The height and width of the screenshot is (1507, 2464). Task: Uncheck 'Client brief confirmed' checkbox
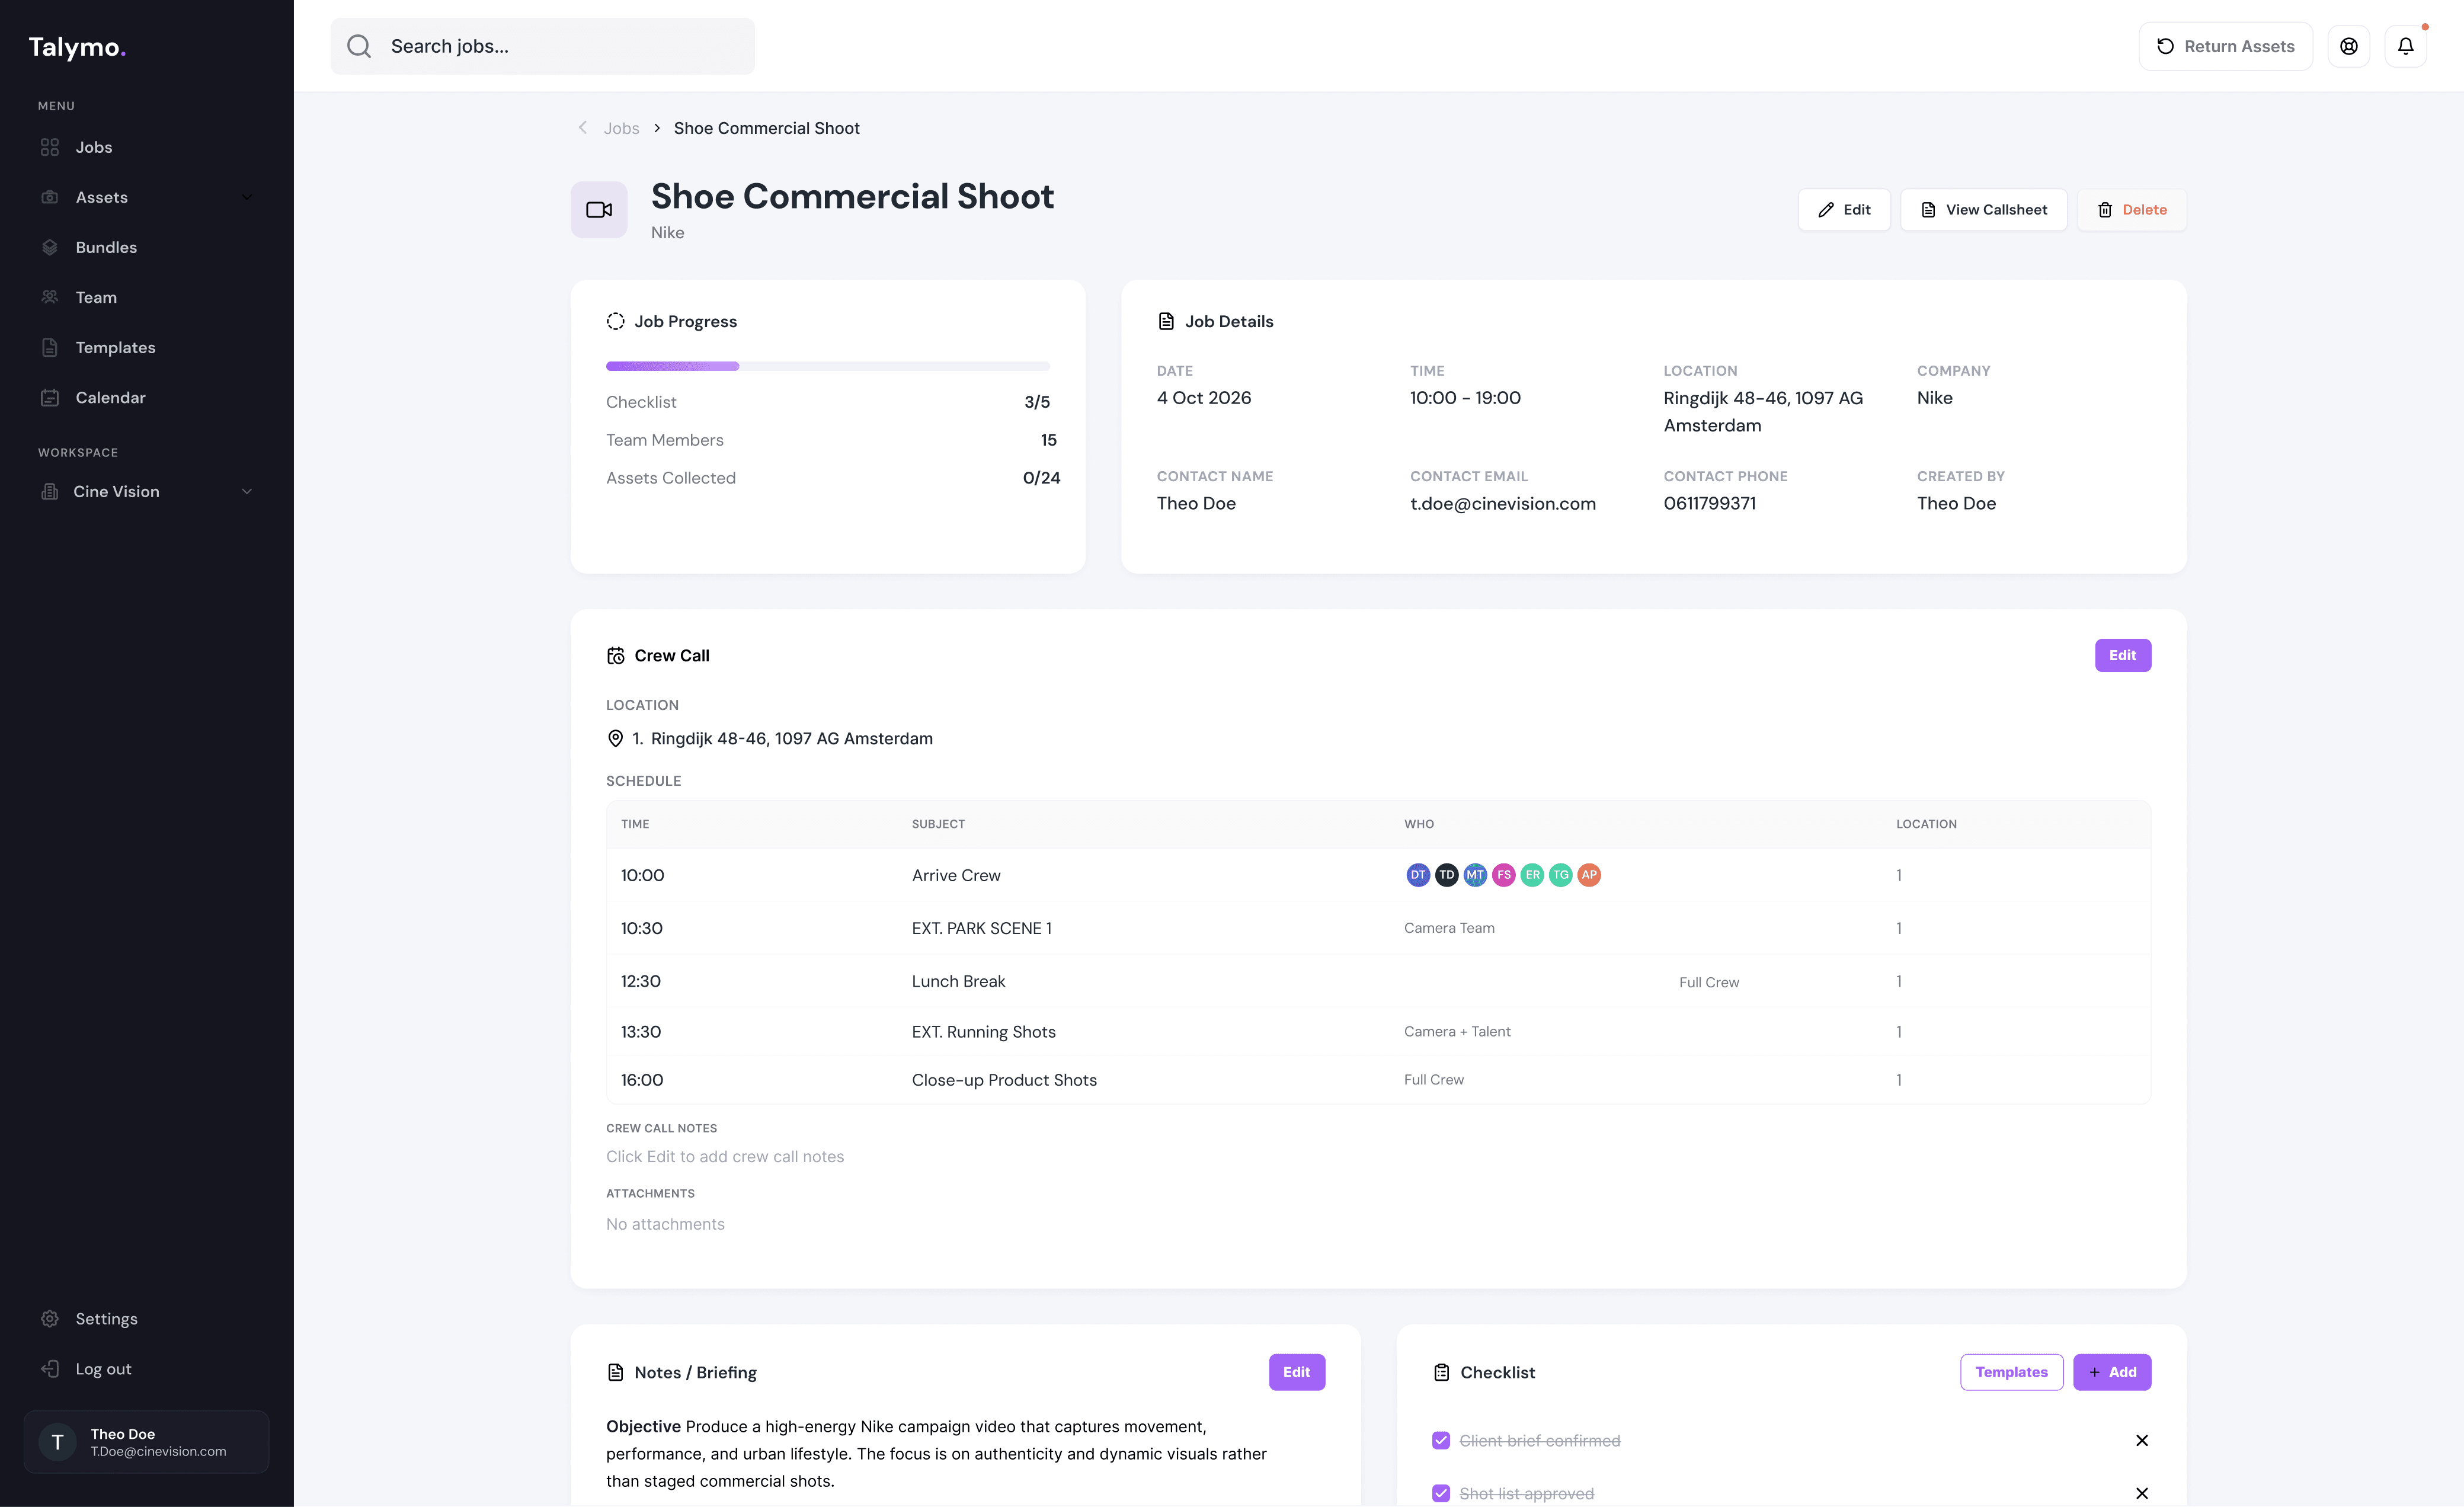(x=1441, y=1440)
